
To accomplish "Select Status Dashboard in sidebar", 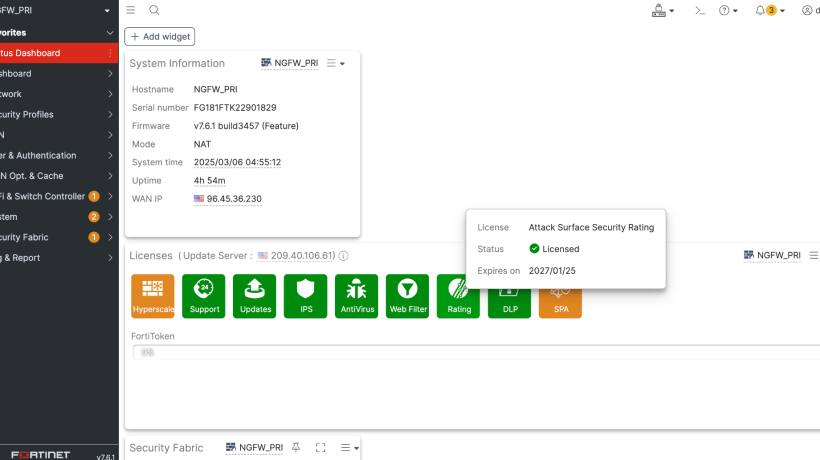I will [x=58, y=53].
